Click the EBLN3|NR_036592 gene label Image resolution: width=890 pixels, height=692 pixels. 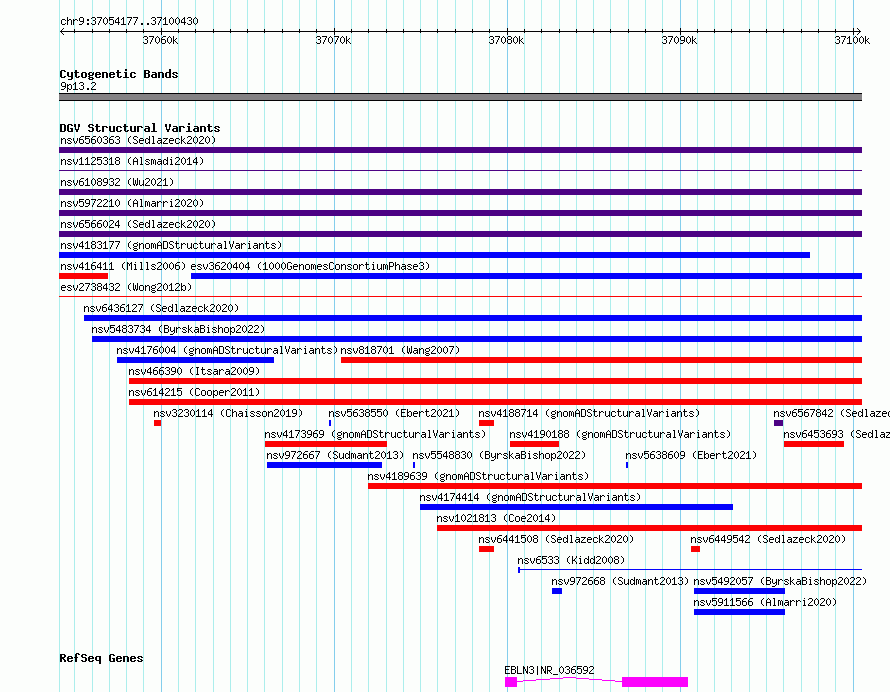coord(549,670)
